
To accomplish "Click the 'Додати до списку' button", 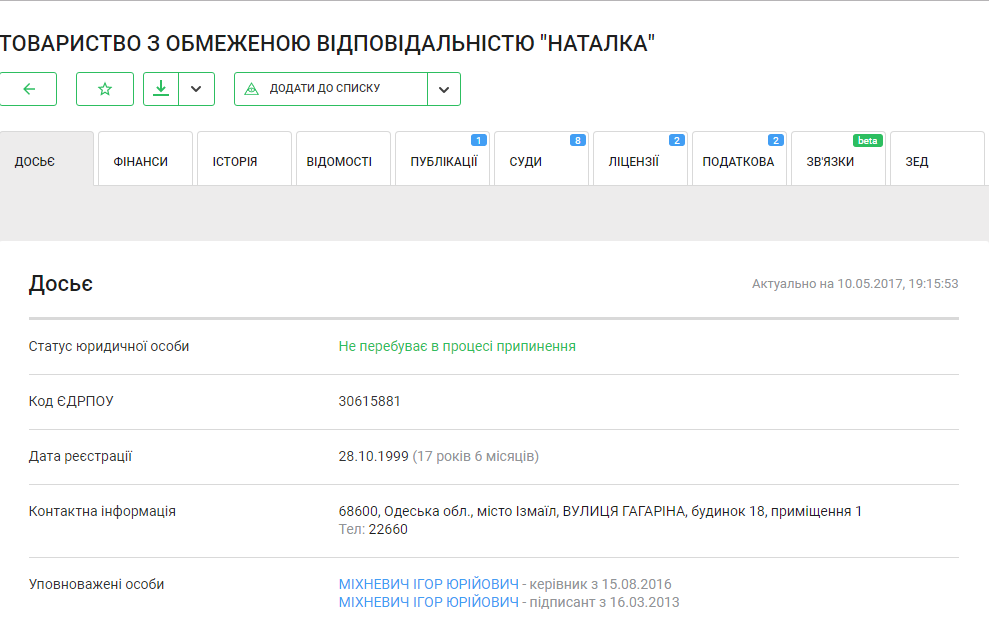I will [x=330, y=89].
